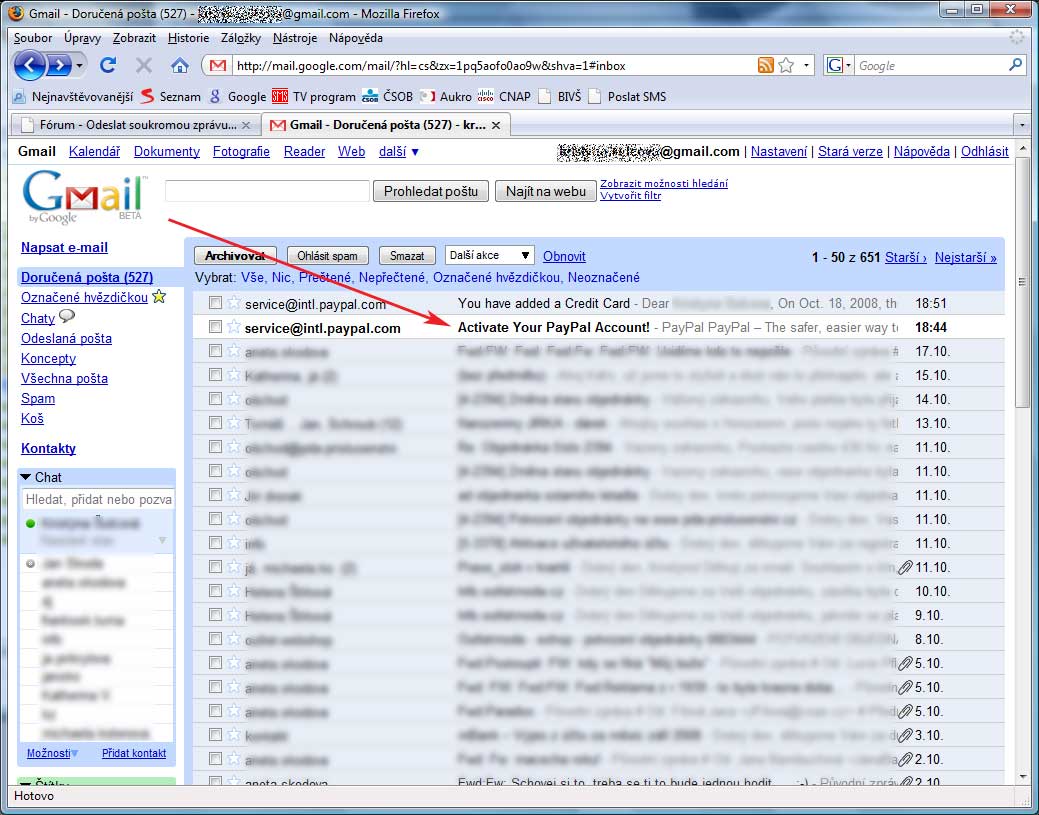Open the TV program bookmark
The width and height of the screenshot is (1039, 815).
314,97
